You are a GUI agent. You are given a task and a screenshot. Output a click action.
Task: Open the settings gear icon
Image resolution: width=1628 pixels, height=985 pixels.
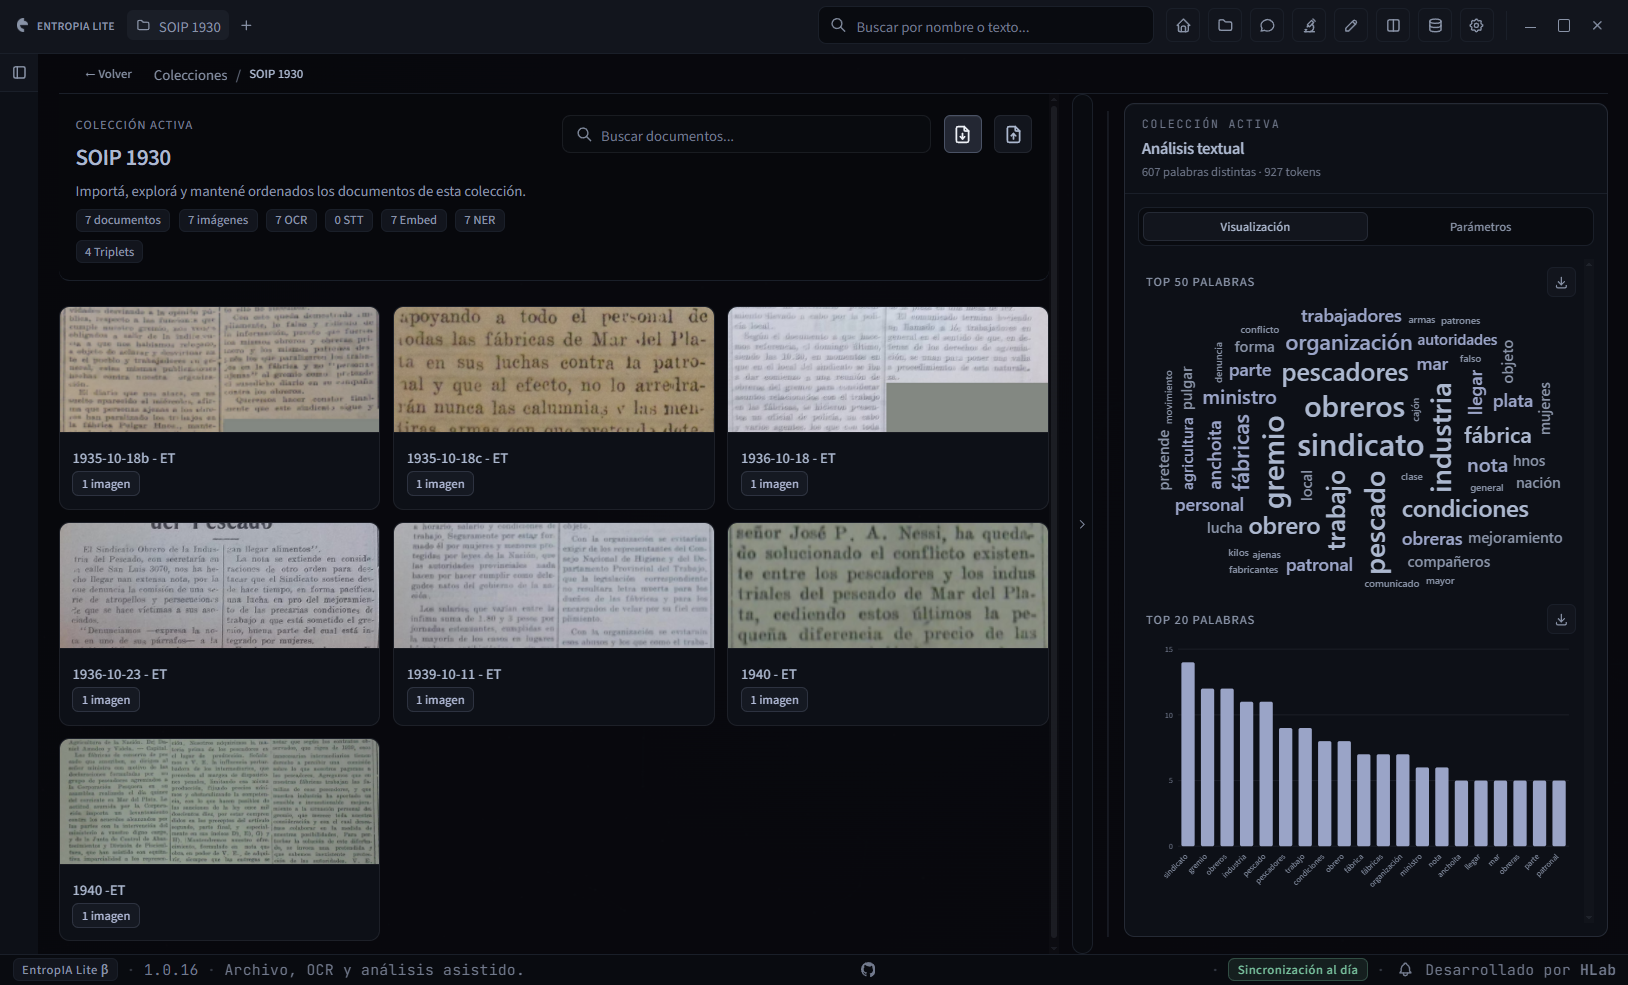click(1476, 26)
